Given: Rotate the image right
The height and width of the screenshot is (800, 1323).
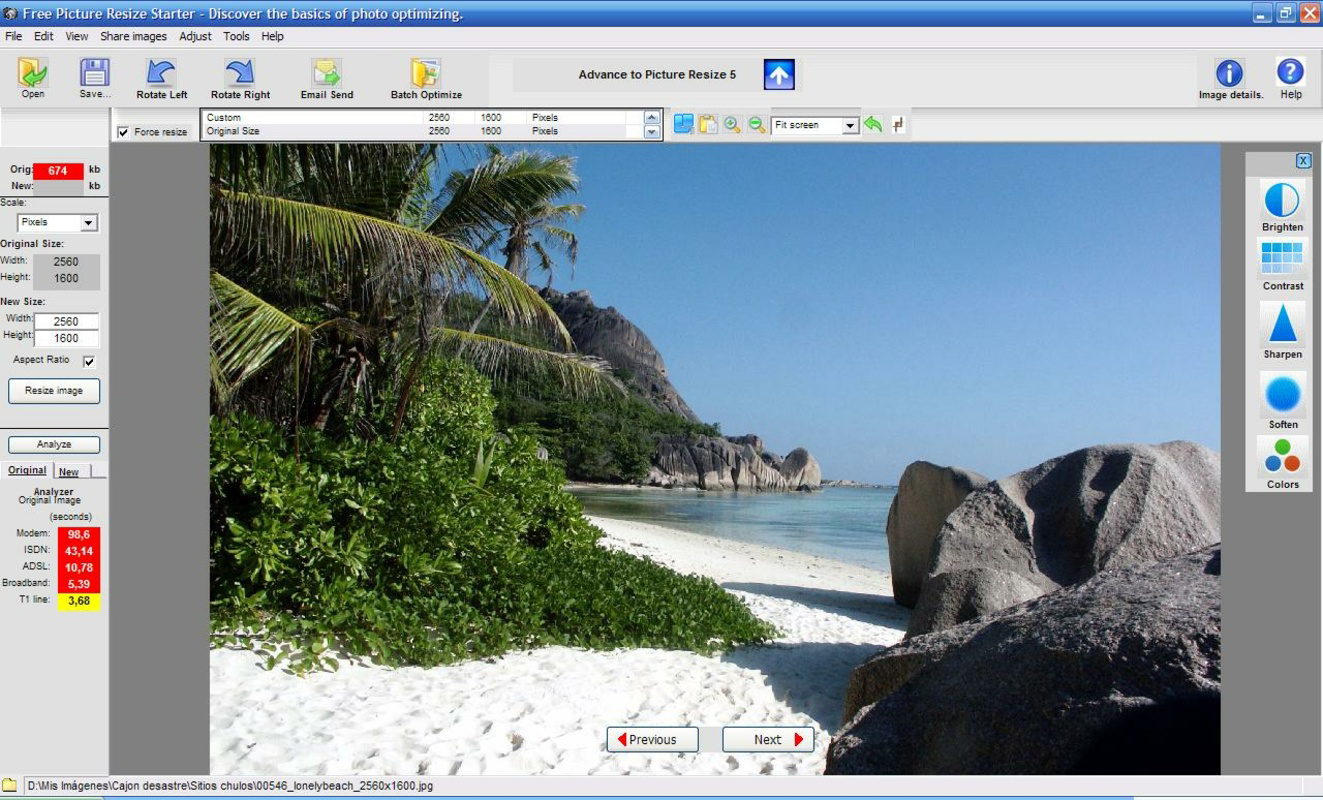Looking at the screenshot, I should (x=240, y=73).
